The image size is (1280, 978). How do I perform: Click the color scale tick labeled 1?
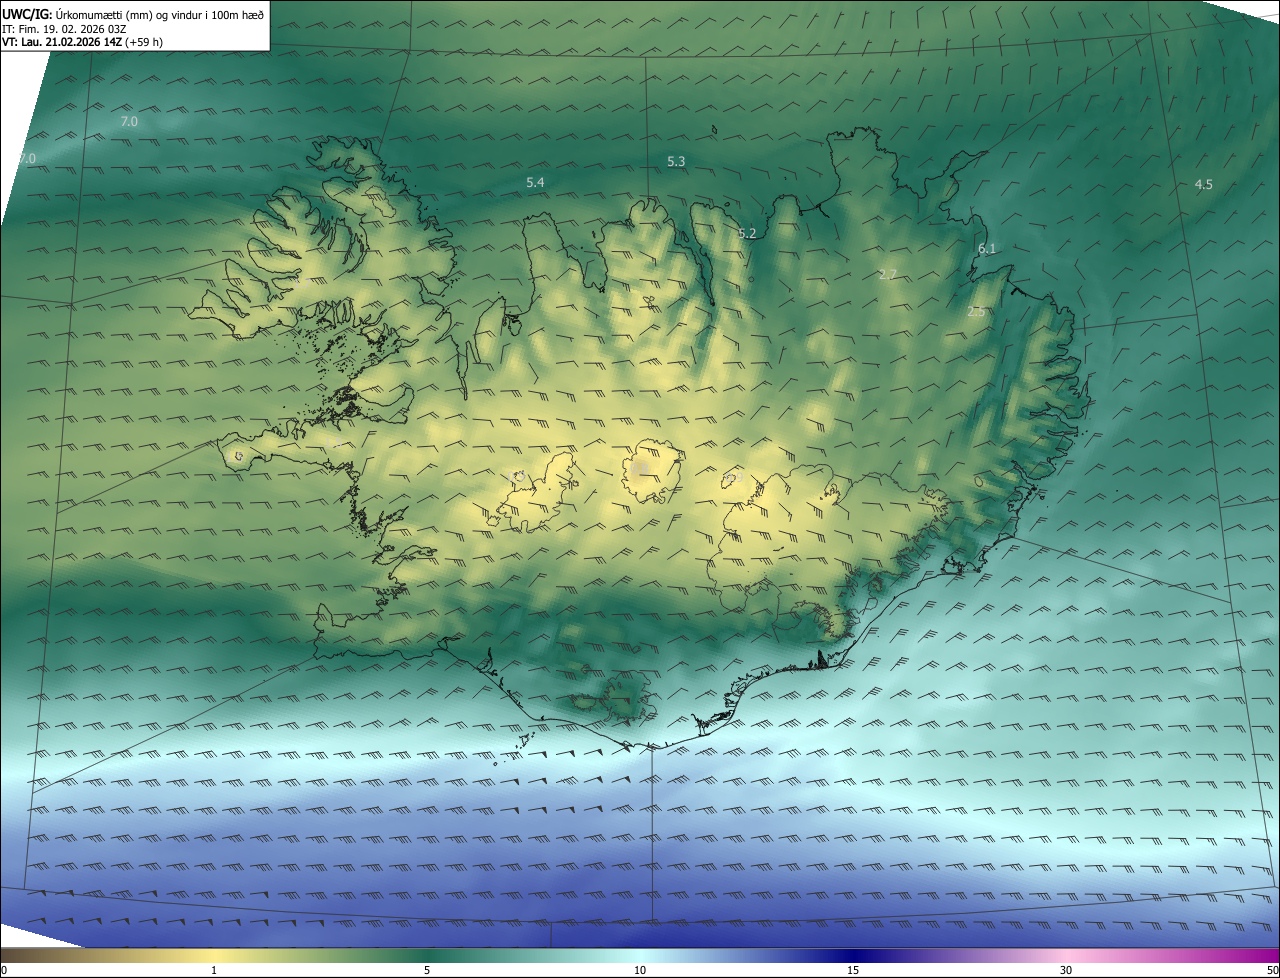click(x=214, y=970)
